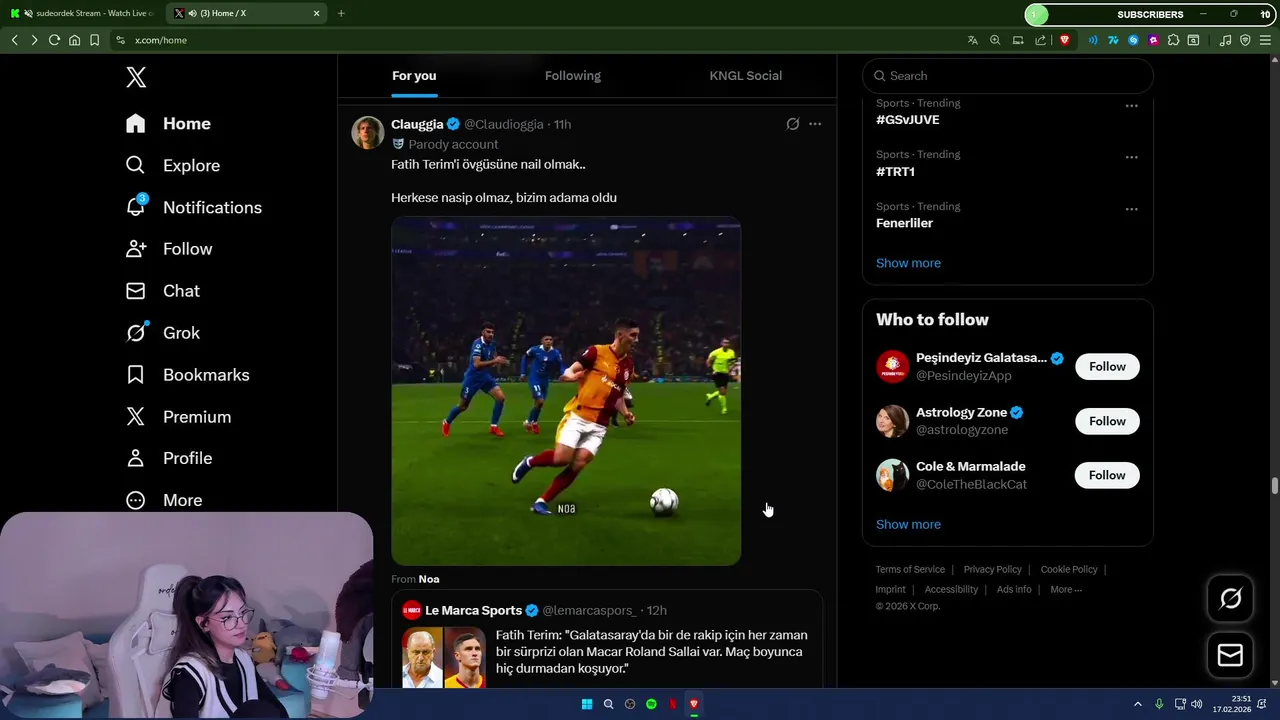Open the Windows Start menu
Image resolution: width=1280 pixels, height=720 pixels.
tap(587, 704)
